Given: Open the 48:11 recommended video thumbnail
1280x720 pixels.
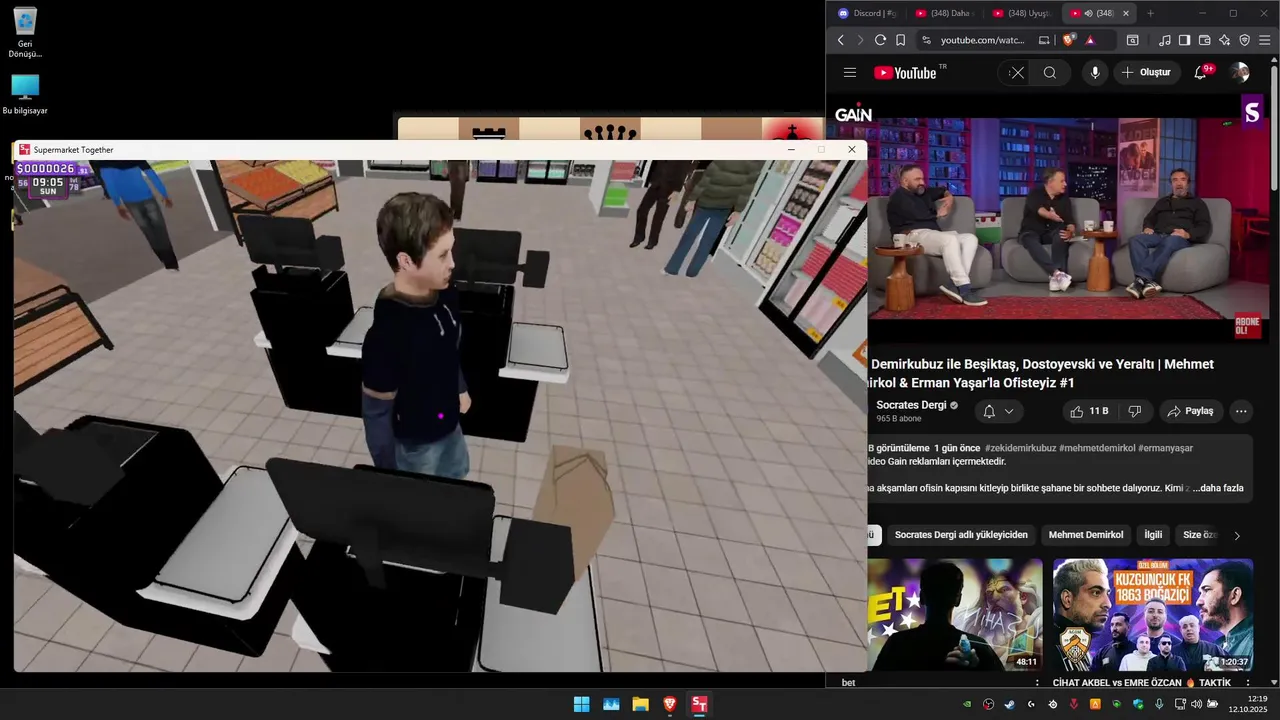Looking at the screenshot, I should 955,614.
